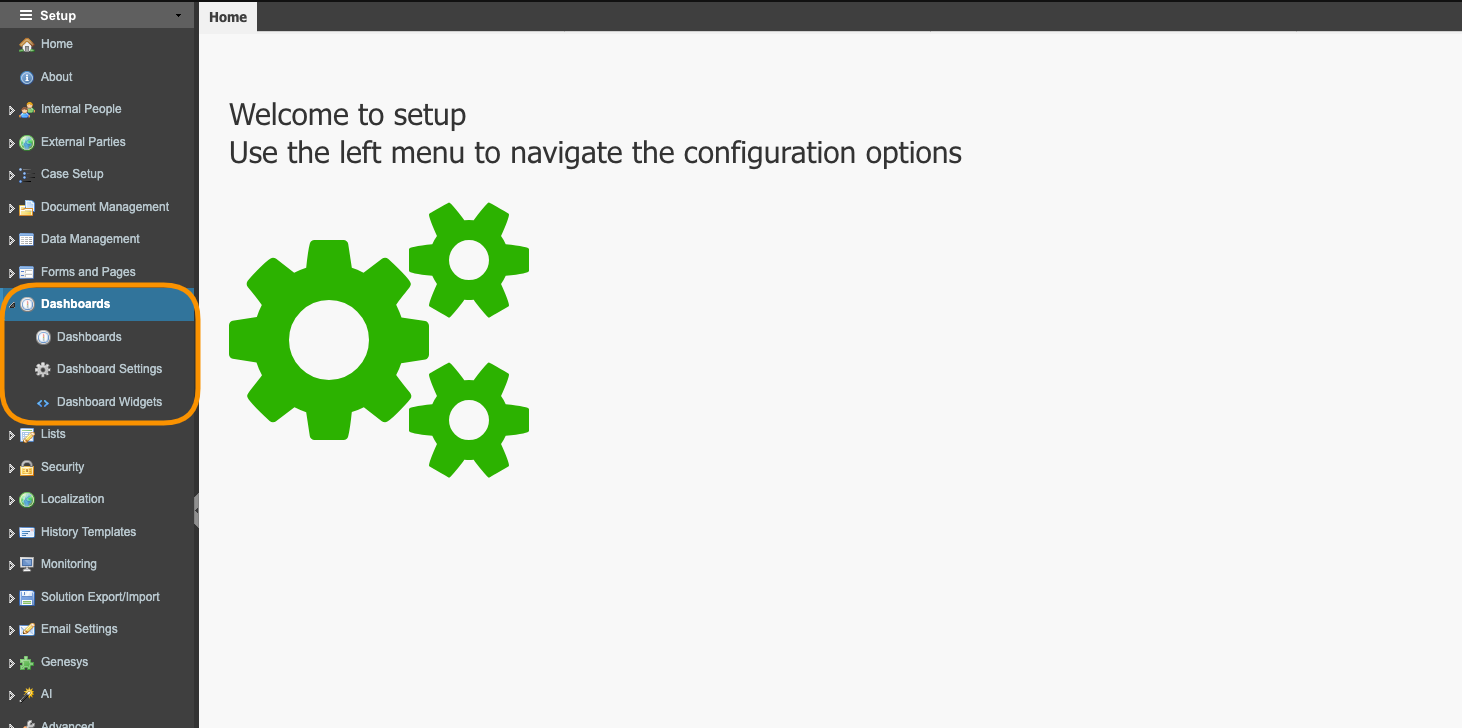
Task: Open Email Settings menu entry
Action: (x=79, y=629)
